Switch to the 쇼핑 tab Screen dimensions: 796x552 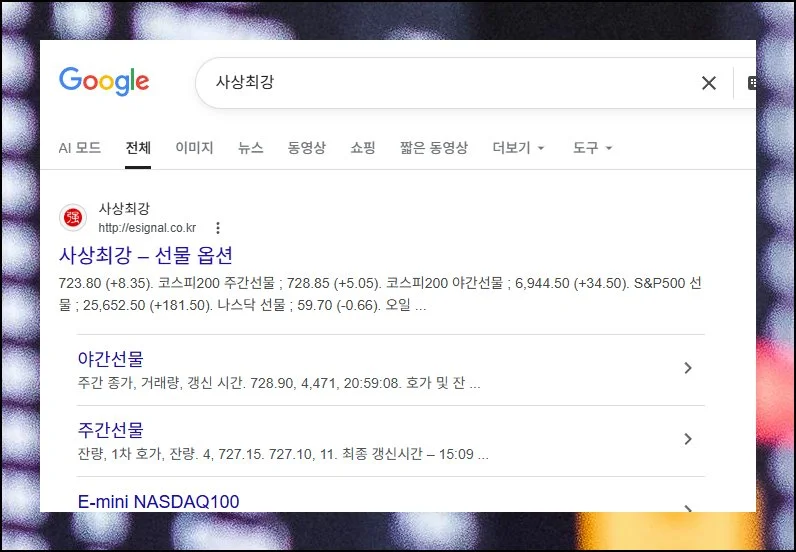(362, 148)
